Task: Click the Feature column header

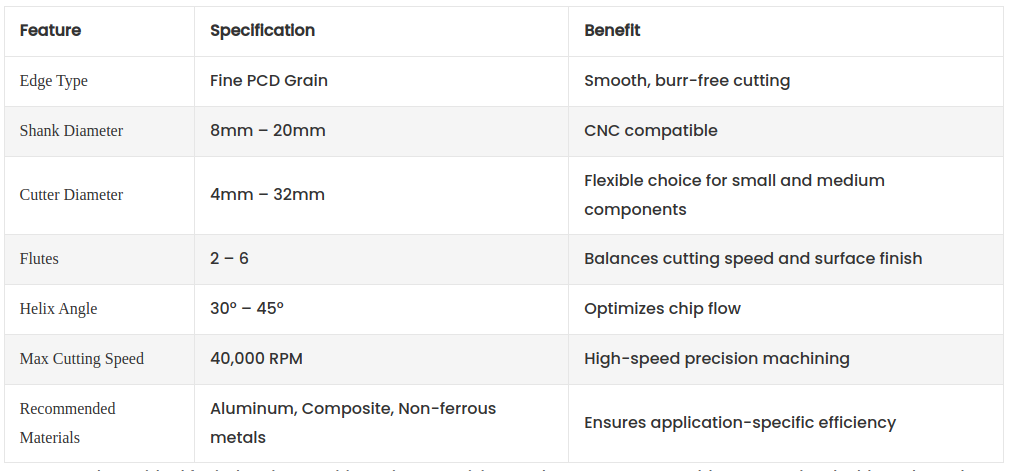Action: click(50, 31)
